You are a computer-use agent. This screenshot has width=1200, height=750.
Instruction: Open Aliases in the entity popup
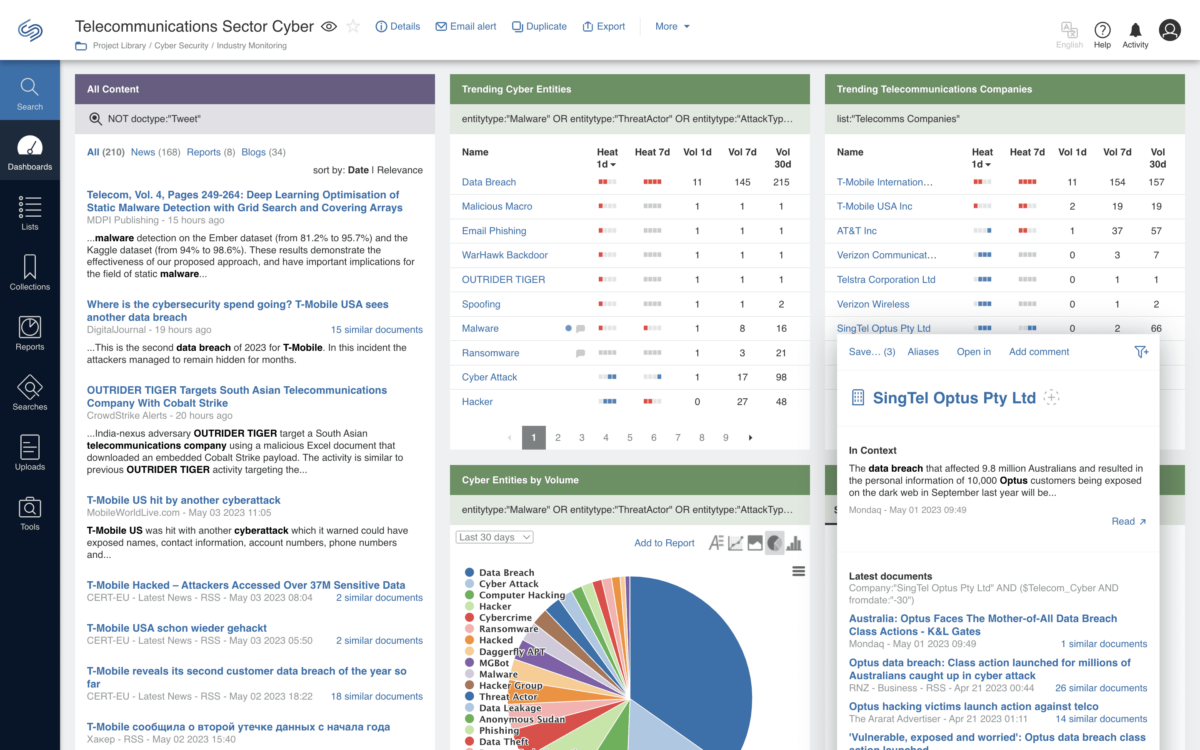pos(923,352)
